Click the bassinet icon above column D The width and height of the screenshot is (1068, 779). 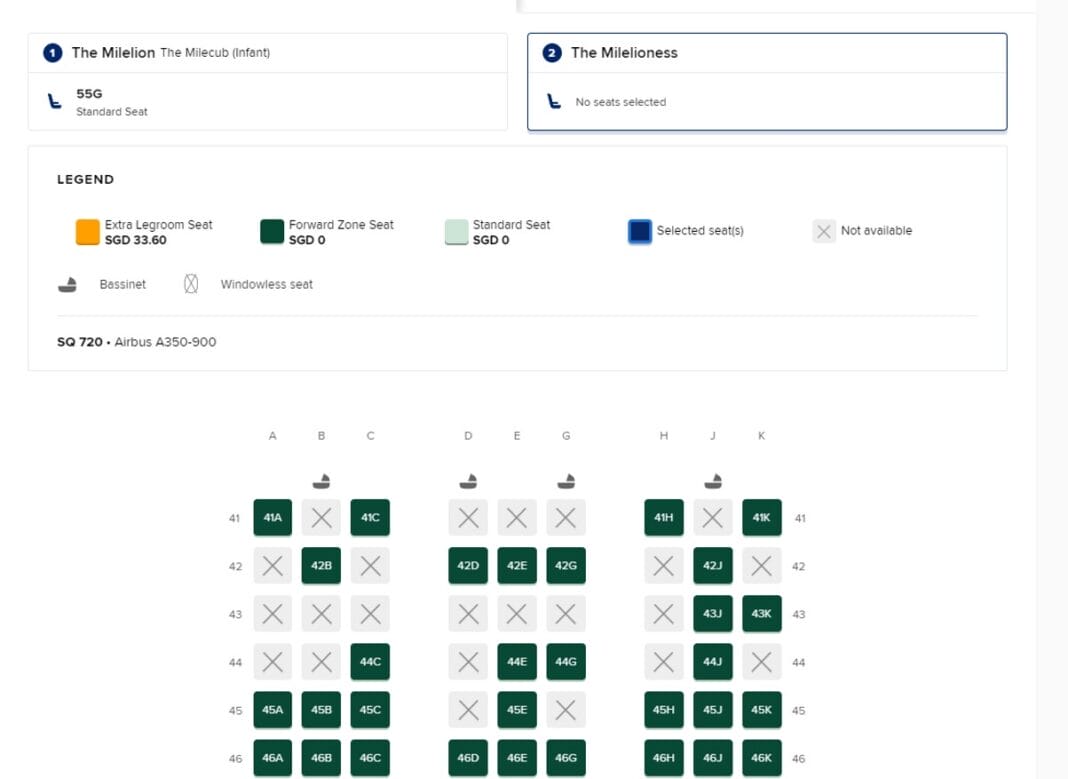coord(468,479)
